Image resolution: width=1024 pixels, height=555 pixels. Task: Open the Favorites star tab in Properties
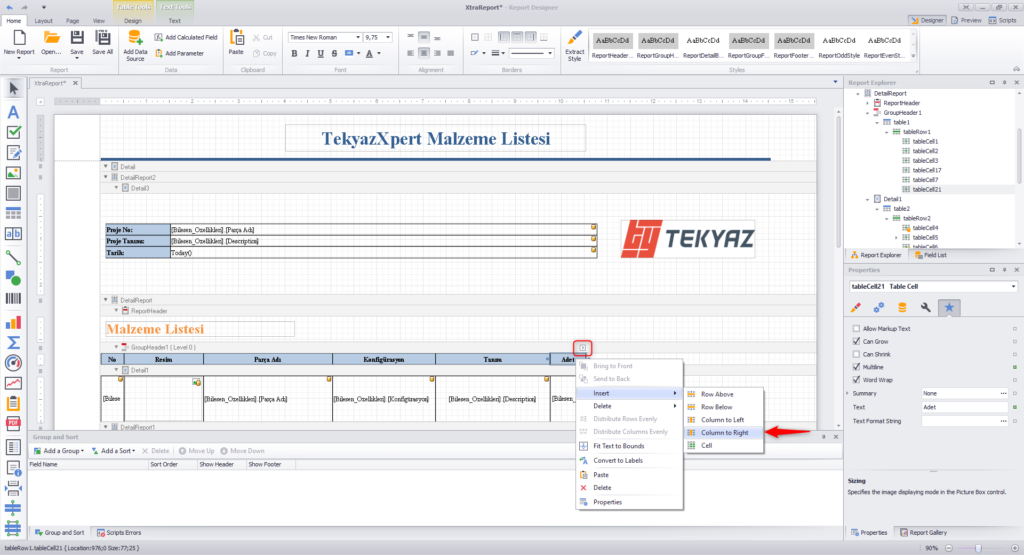(948, 307)
